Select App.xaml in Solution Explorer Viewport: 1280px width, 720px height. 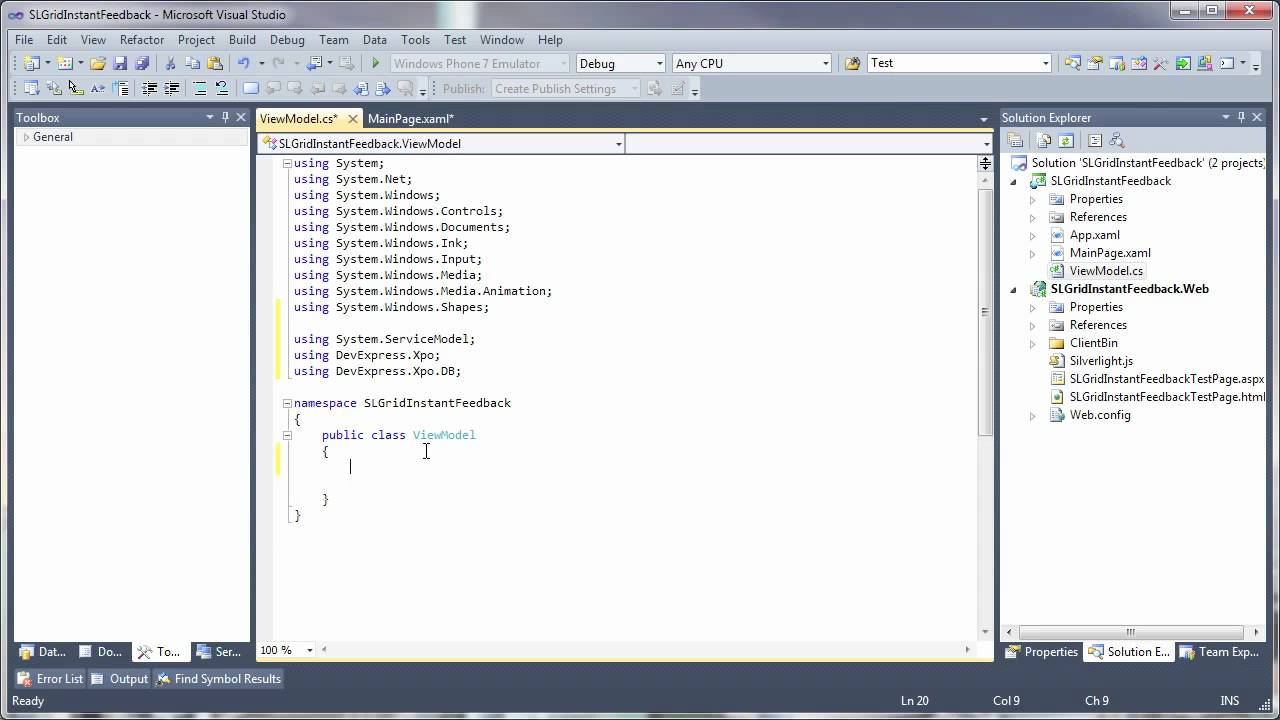pyautogui.click(x=1094, y=235)
